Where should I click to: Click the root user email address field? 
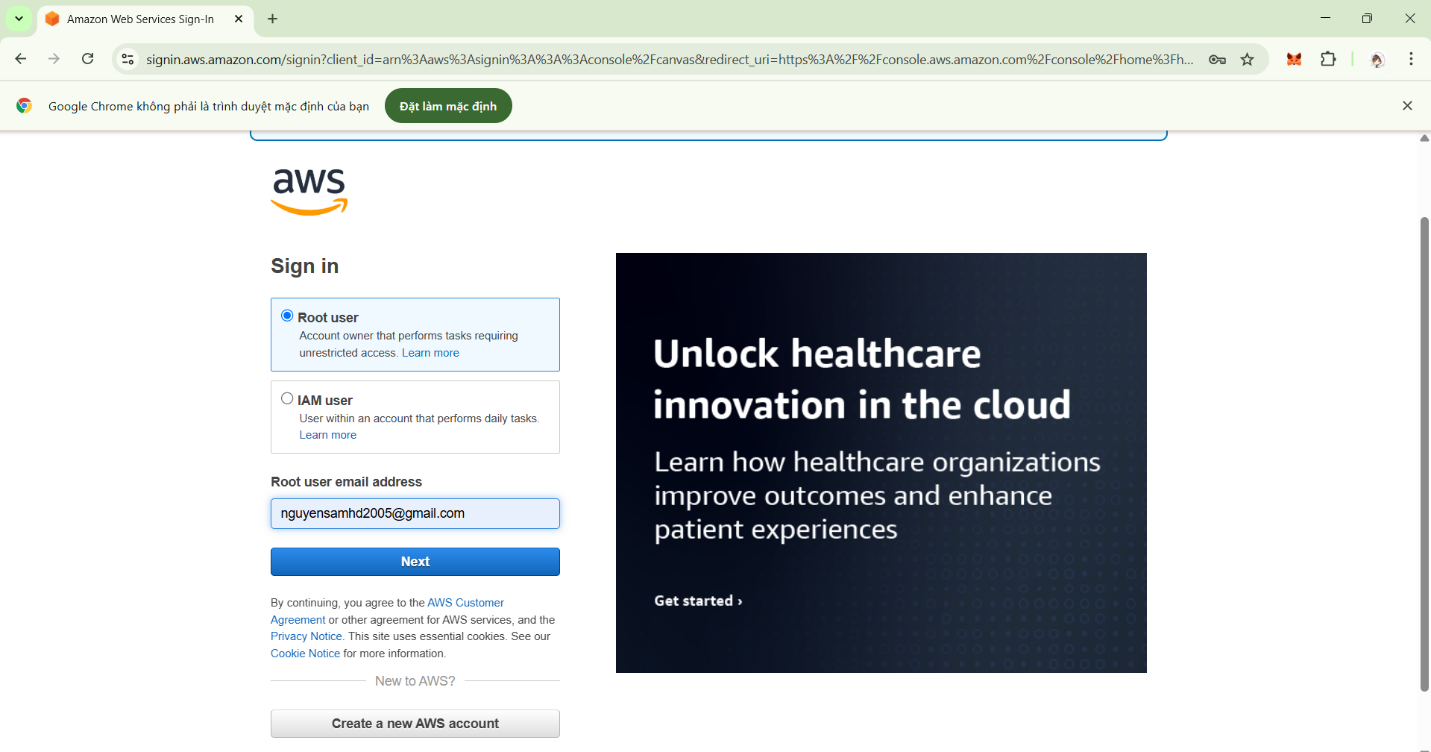(414, 513)
